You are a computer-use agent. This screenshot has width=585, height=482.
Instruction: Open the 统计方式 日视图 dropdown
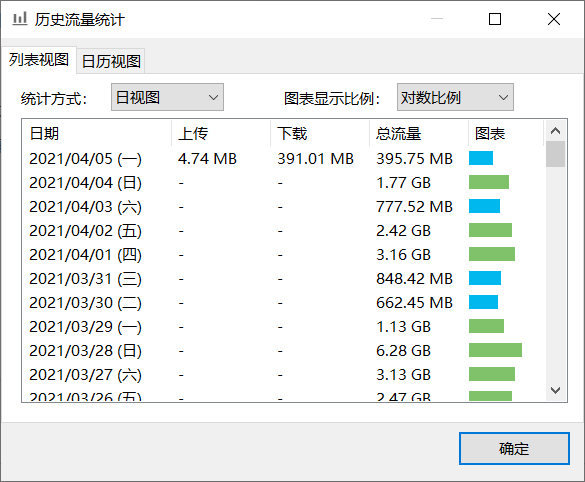(167, 97)
